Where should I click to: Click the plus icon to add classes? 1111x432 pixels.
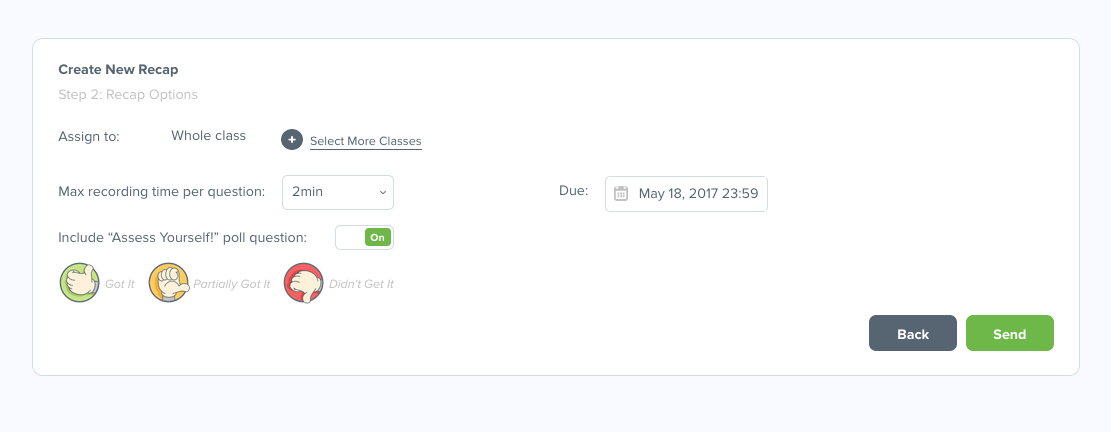coord(291,140)
